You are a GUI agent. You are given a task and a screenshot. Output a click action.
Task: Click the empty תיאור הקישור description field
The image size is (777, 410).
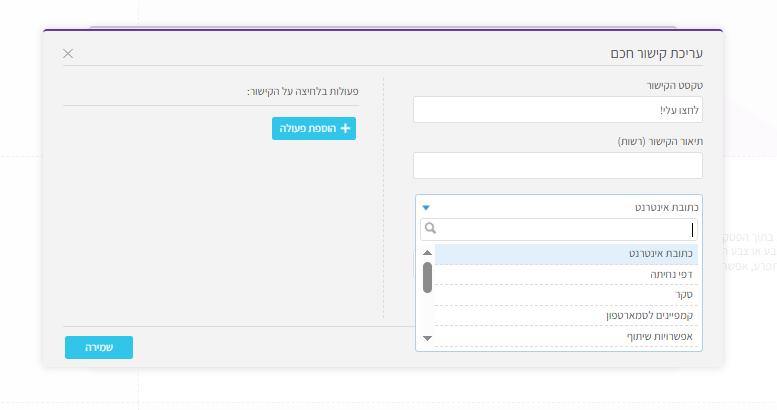pyautogui.click(x=557, y=165)
